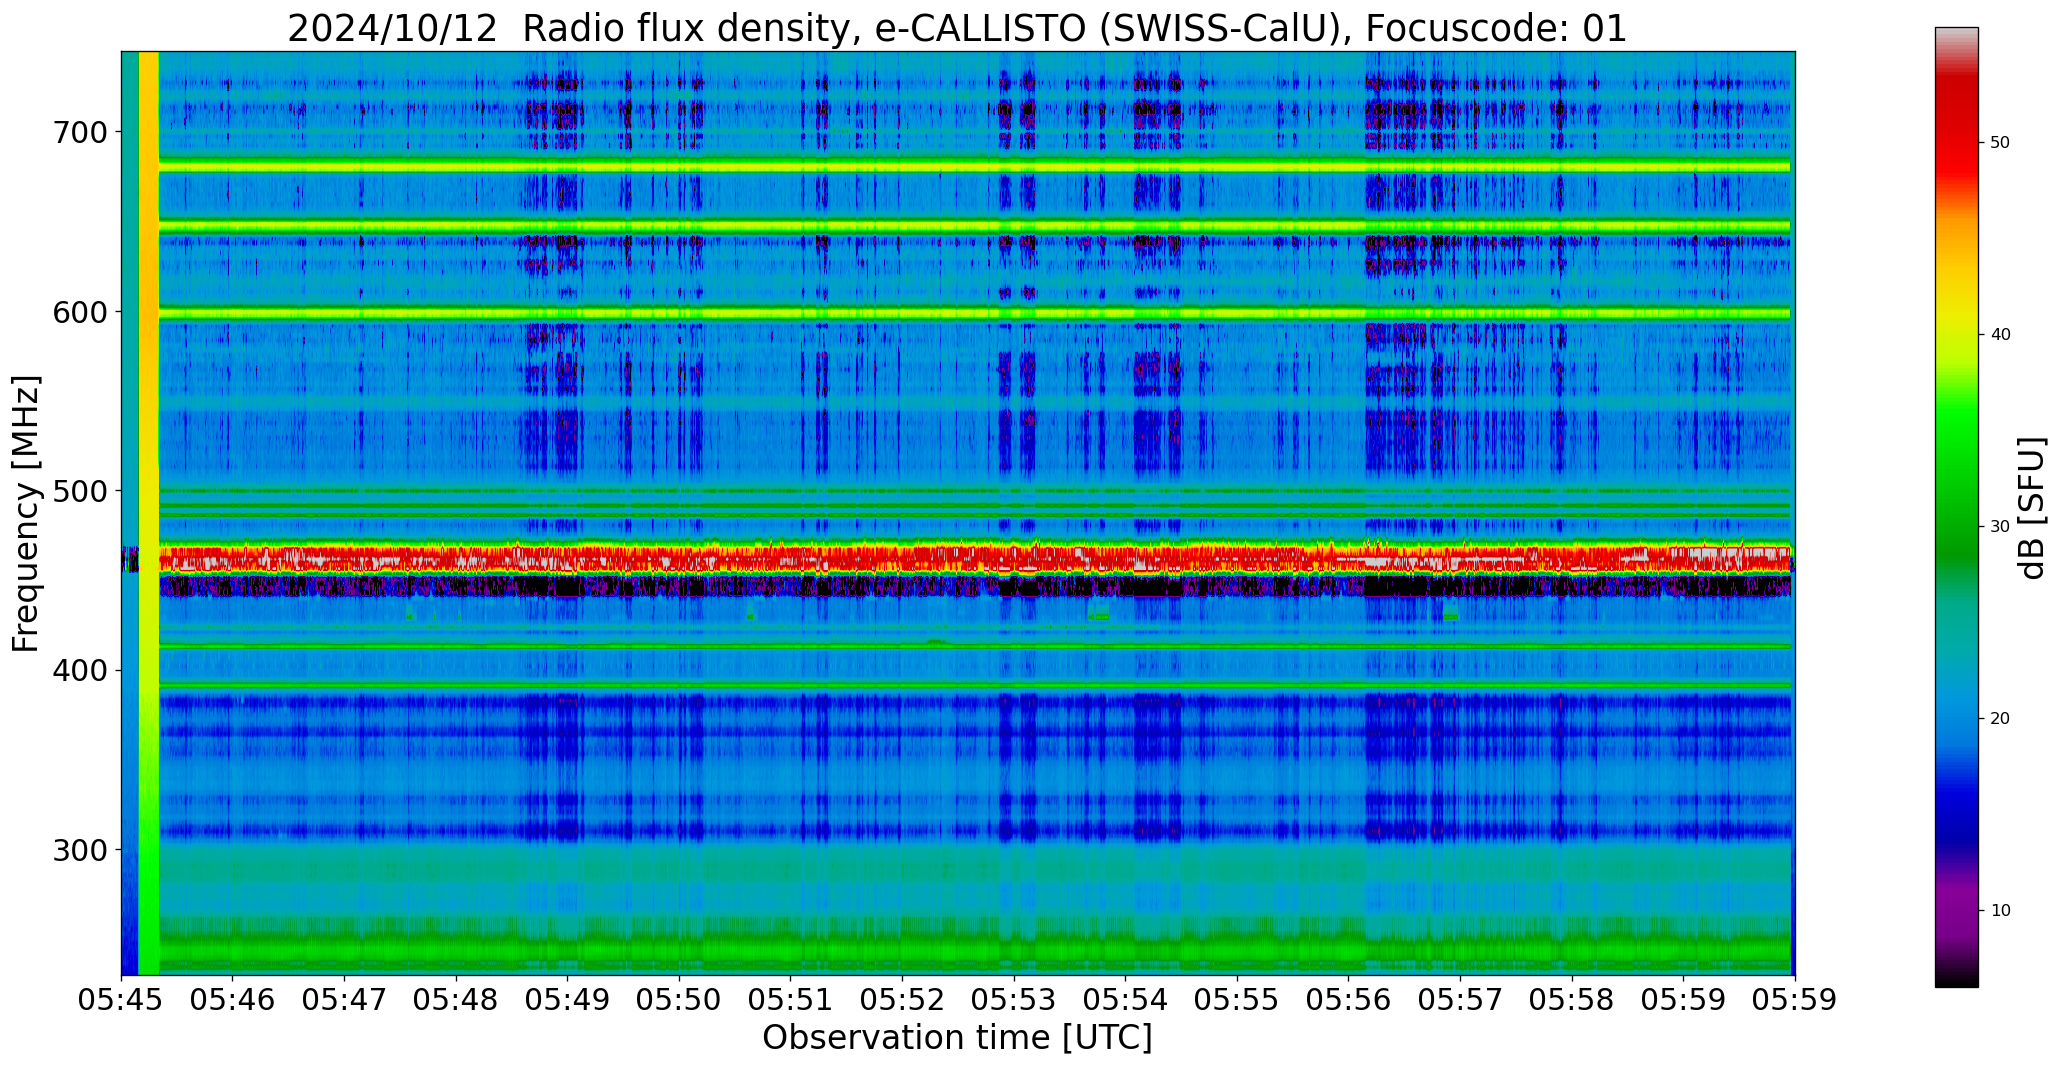Click the 05:58 time tick label
This screenshot has width=2062, height=1067.
[1572, 999]
